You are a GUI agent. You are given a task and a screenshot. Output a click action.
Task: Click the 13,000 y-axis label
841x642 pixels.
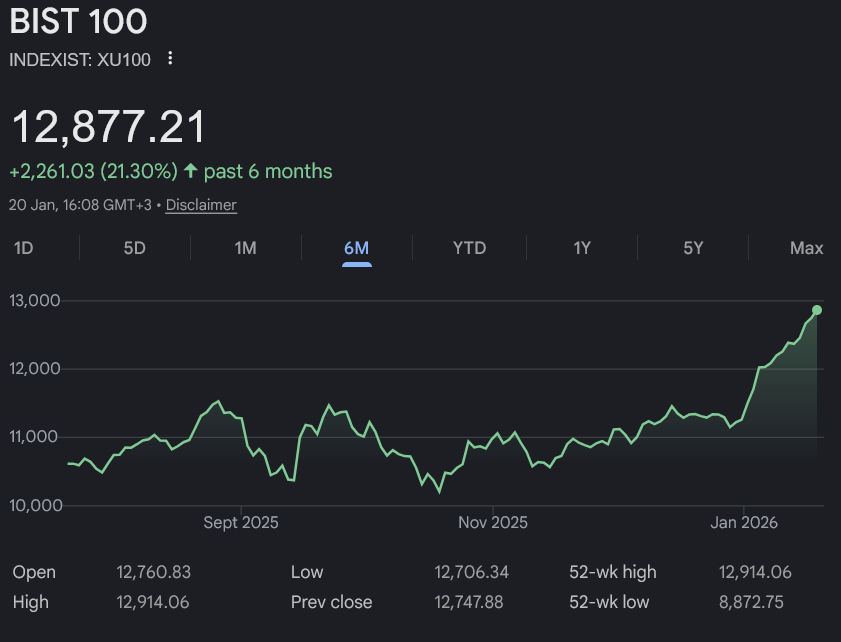(x=35, y=300)
